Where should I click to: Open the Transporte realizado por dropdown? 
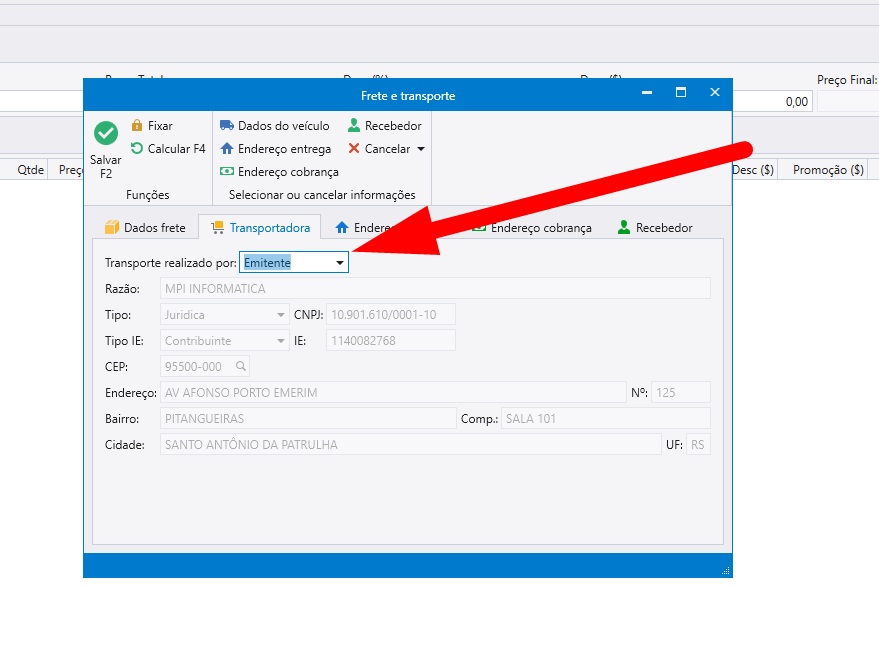340,263
